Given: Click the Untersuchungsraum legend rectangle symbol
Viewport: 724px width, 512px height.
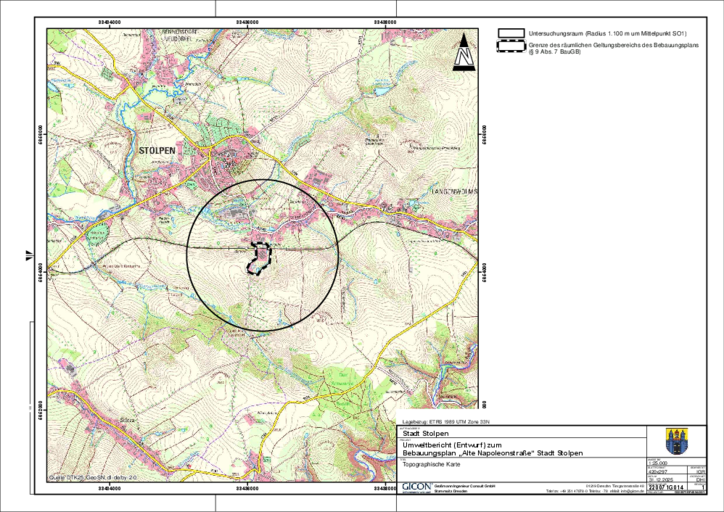Looking at the screenshot, I should [511, 33].
